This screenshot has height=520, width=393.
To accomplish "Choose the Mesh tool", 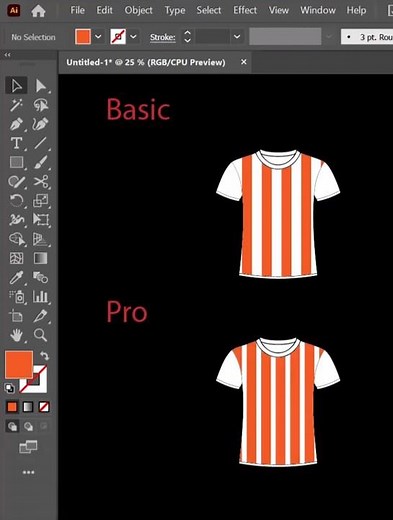I will click(16, 258).
